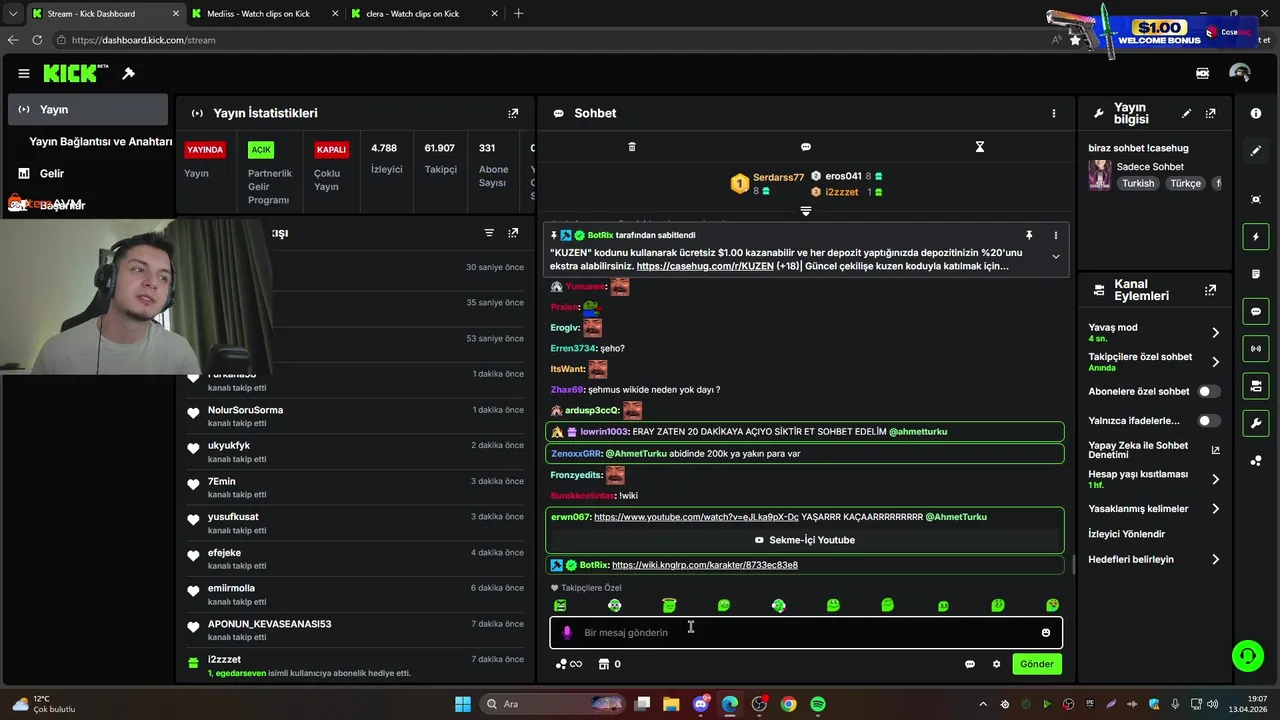Viewport: 1280px width, 720px height.
Task: Expand Yavaş mod settings
Action: pyautogui.click(x=1215, y=332)
